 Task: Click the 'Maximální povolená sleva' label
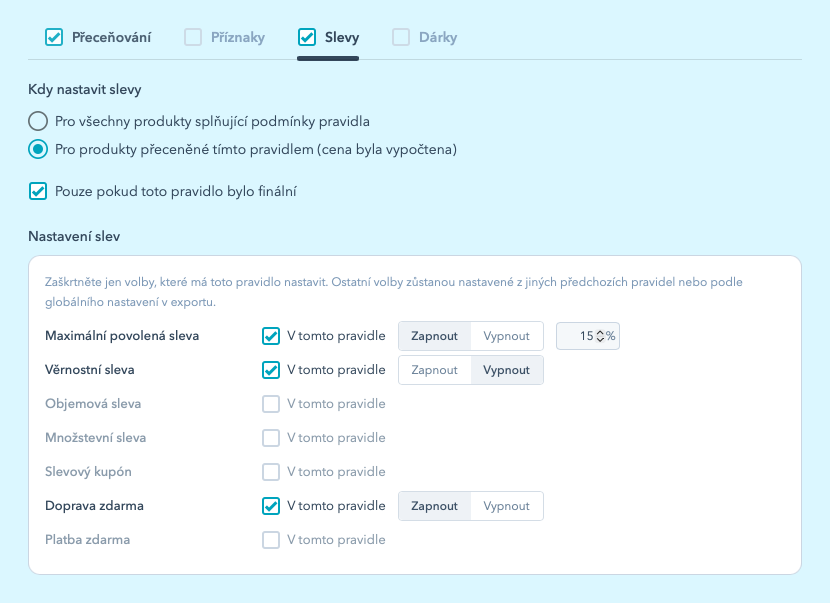[x=122, y=336]
